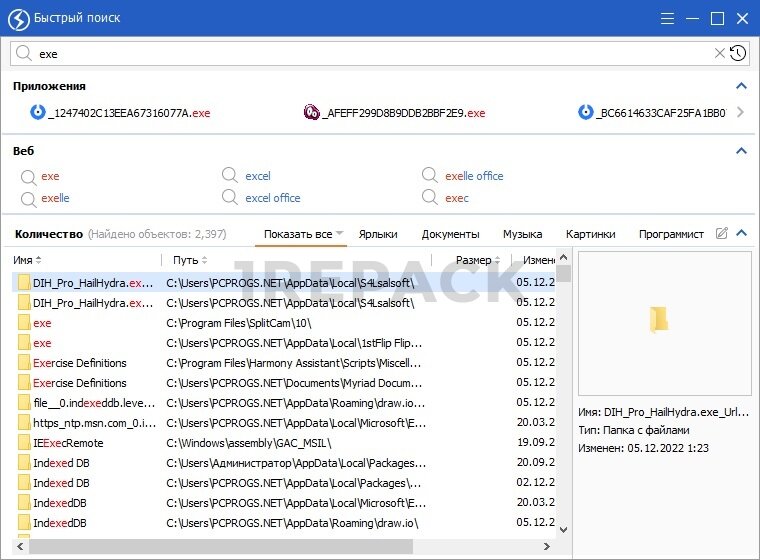Search the web for excel office
The height and width of the screenshot is (560, 760).
[x=272, y=198]
